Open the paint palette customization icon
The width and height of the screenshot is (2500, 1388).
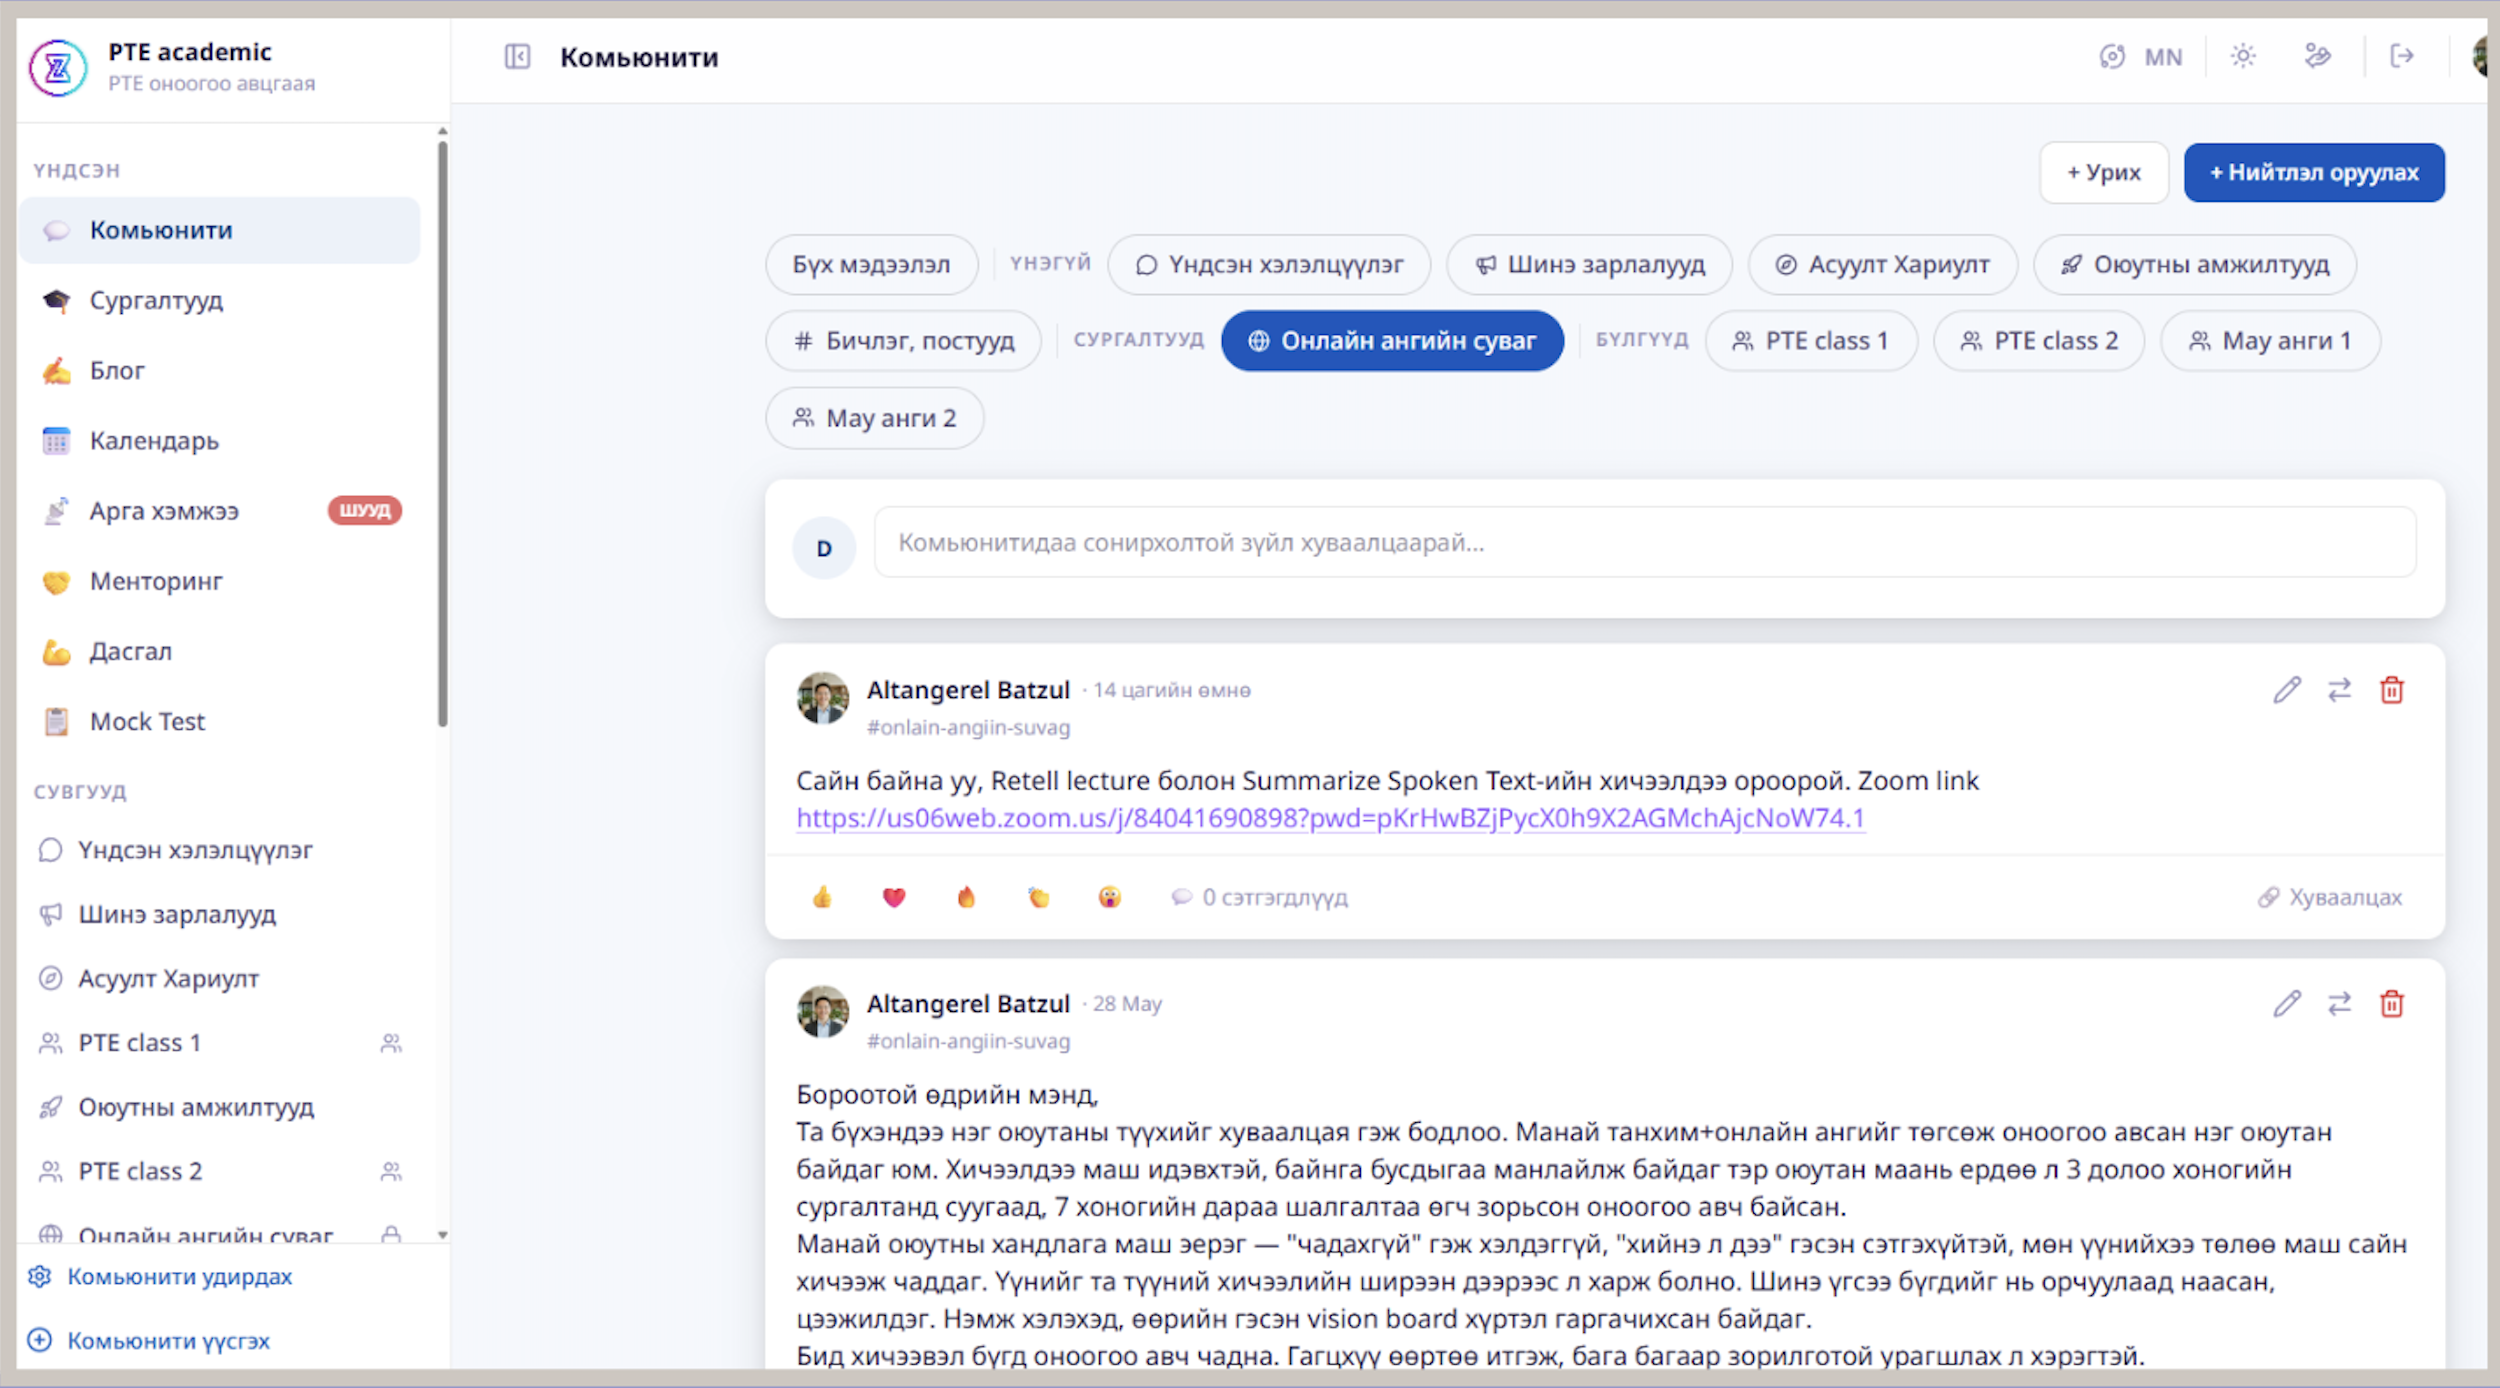tap(2317, 56)
